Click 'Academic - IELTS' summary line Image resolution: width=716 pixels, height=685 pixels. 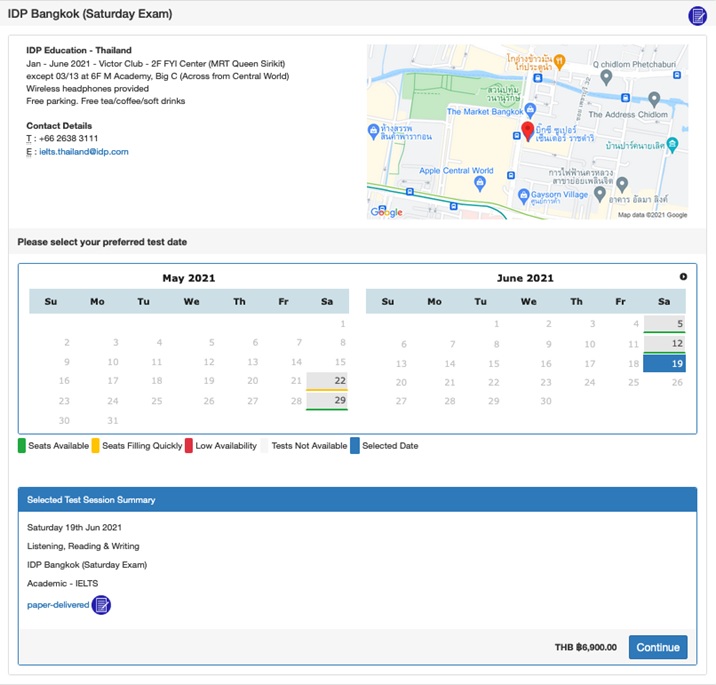[x=63, y=583]
